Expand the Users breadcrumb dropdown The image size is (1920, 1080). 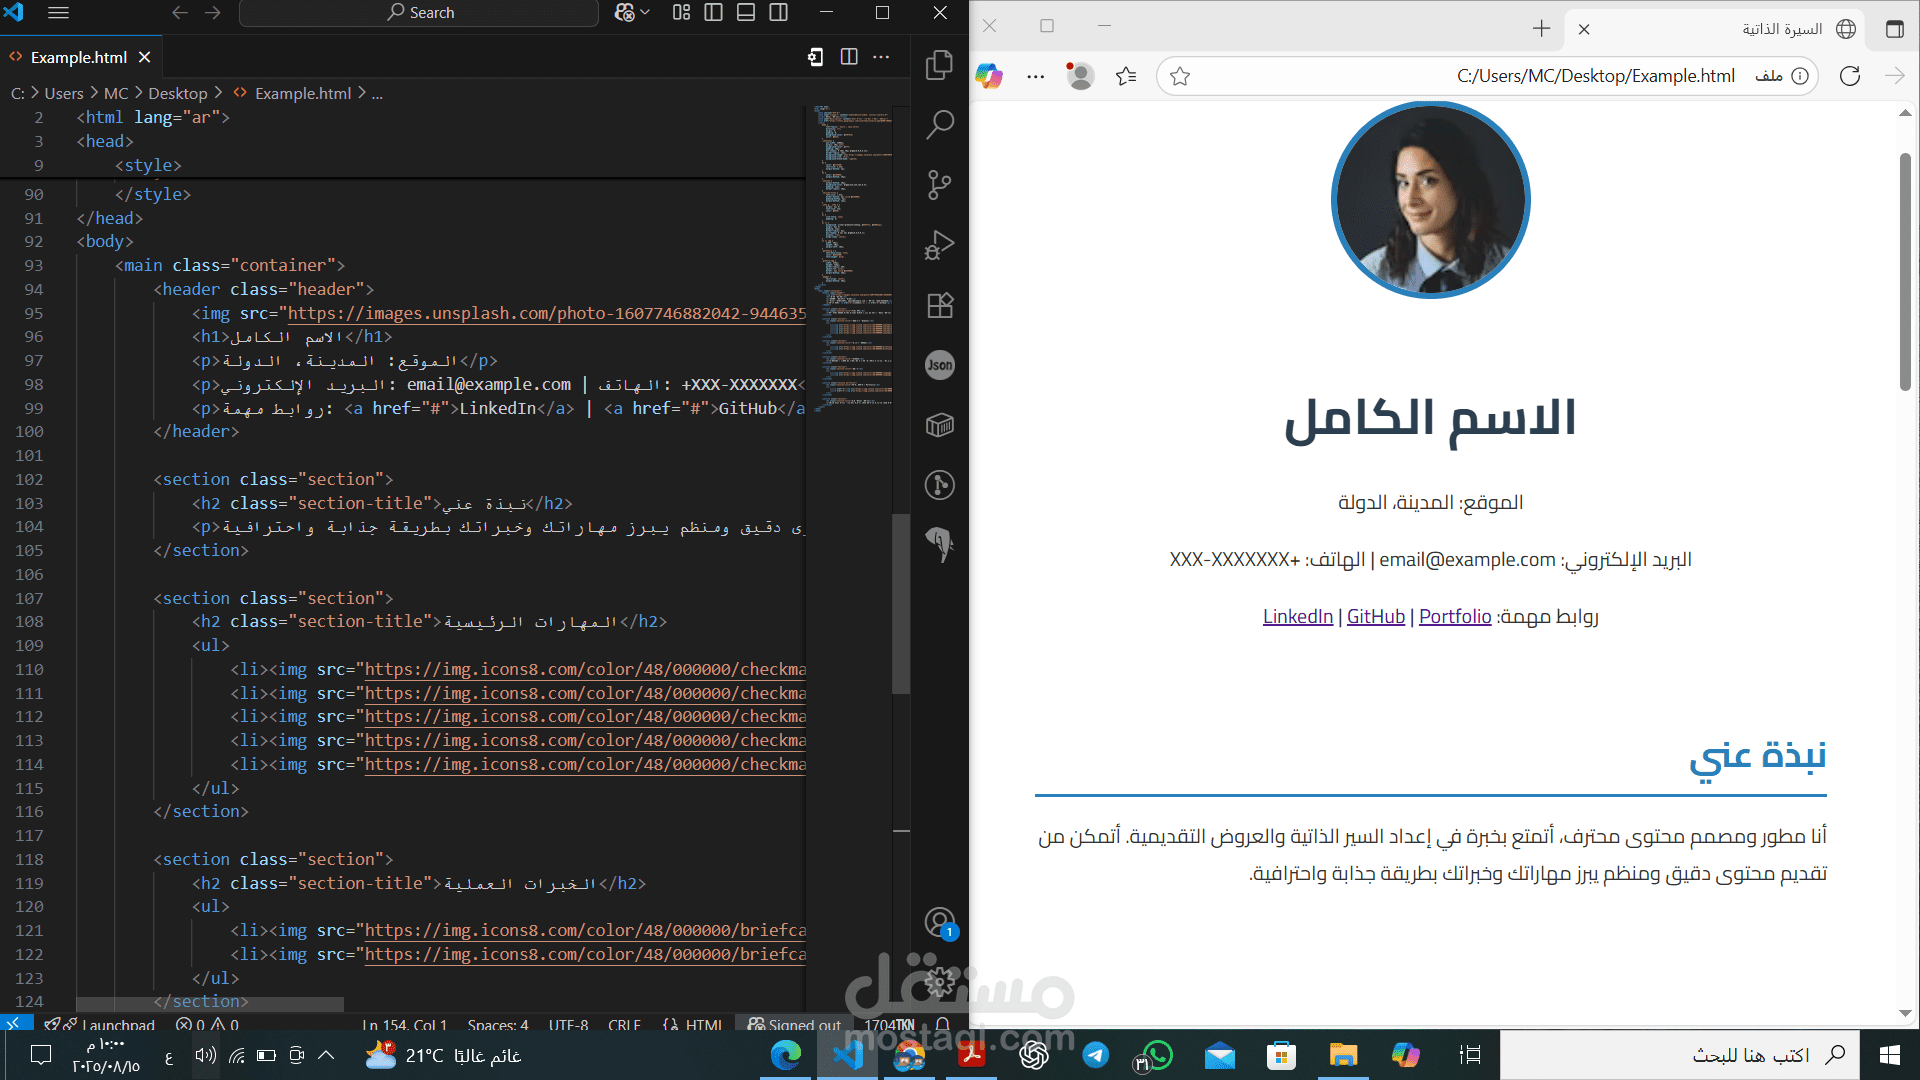point(64,93)
